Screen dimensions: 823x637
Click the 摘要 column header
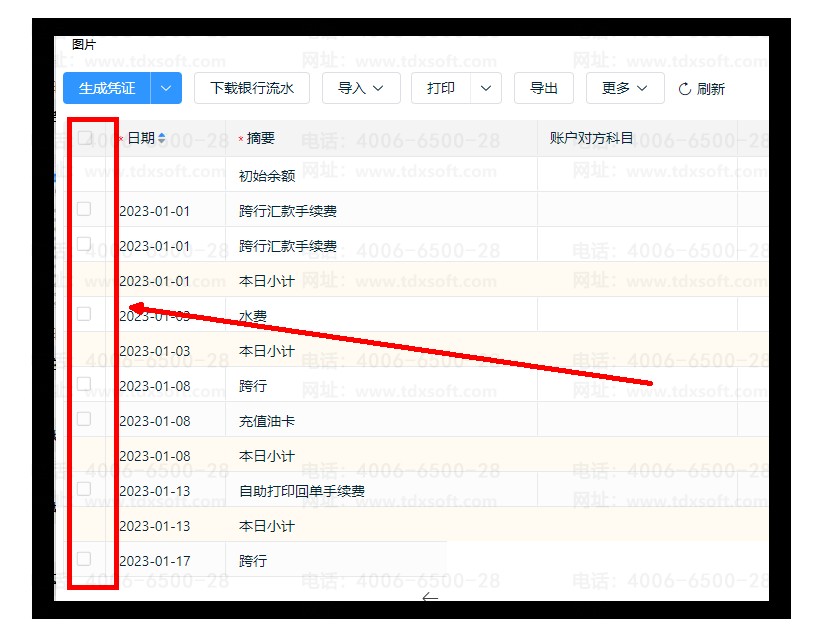point(260,138)
